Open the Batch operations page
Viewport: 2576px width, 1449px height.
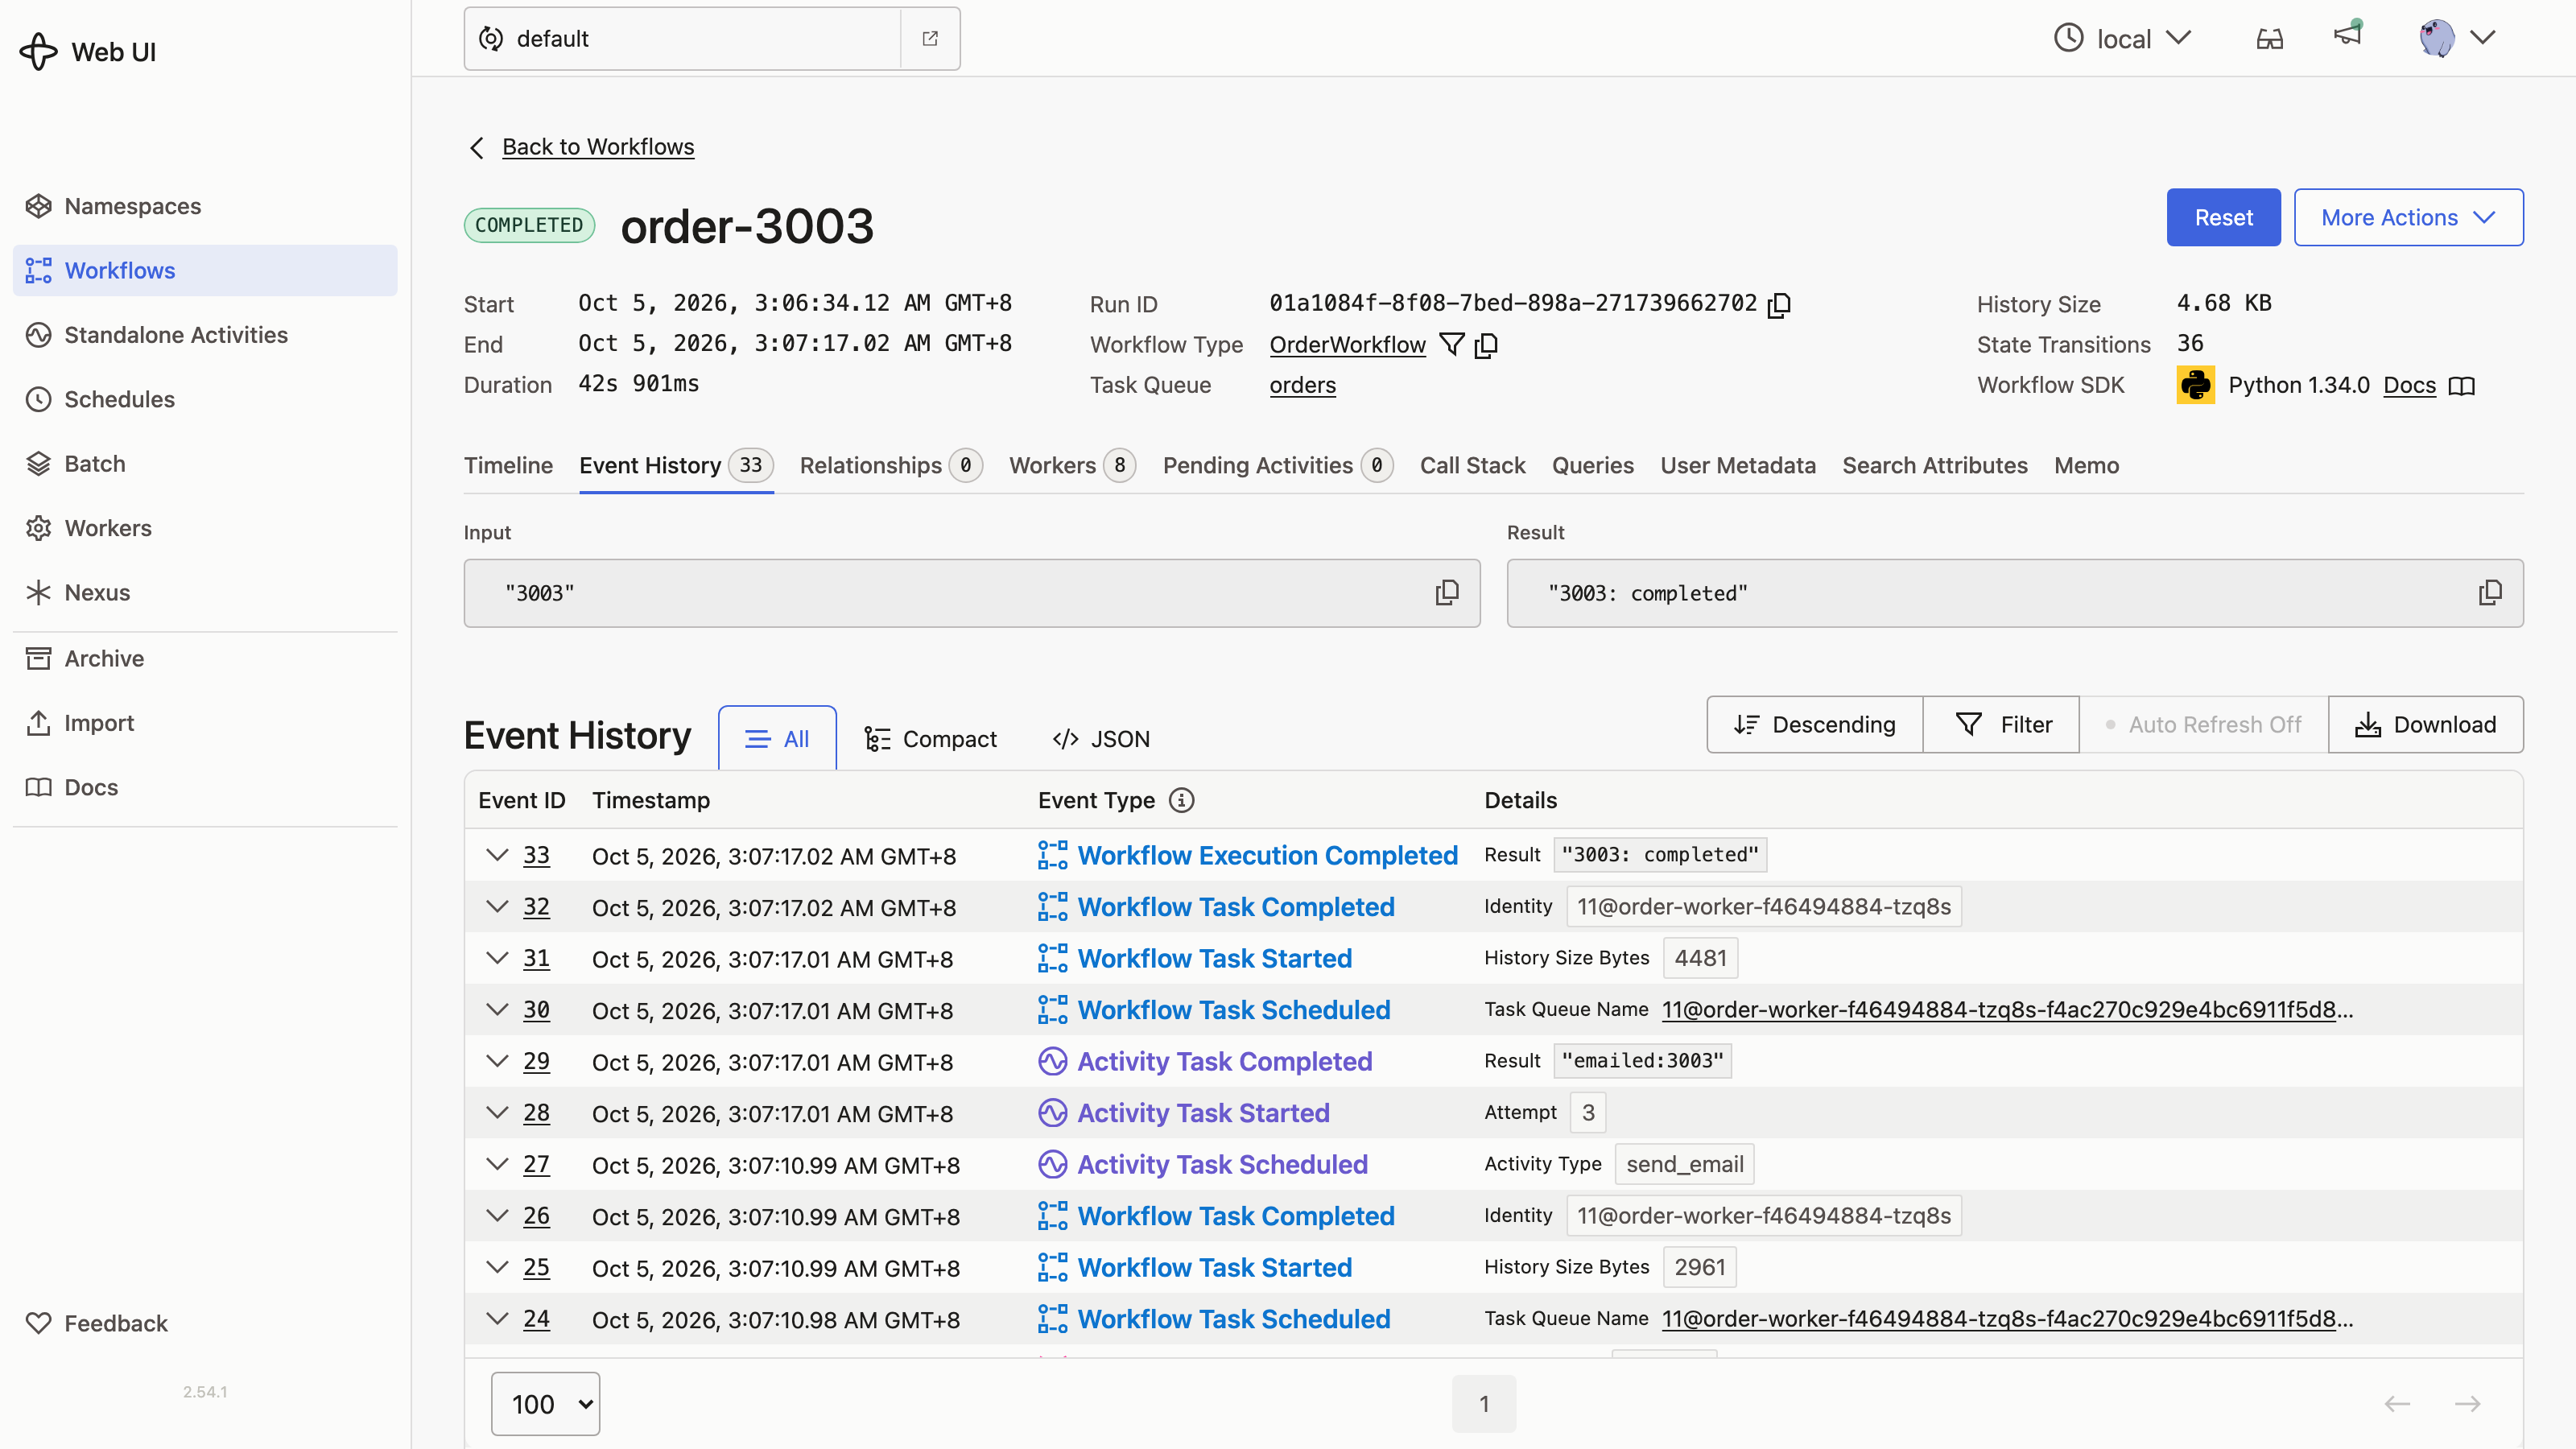[x=205, y=464]
